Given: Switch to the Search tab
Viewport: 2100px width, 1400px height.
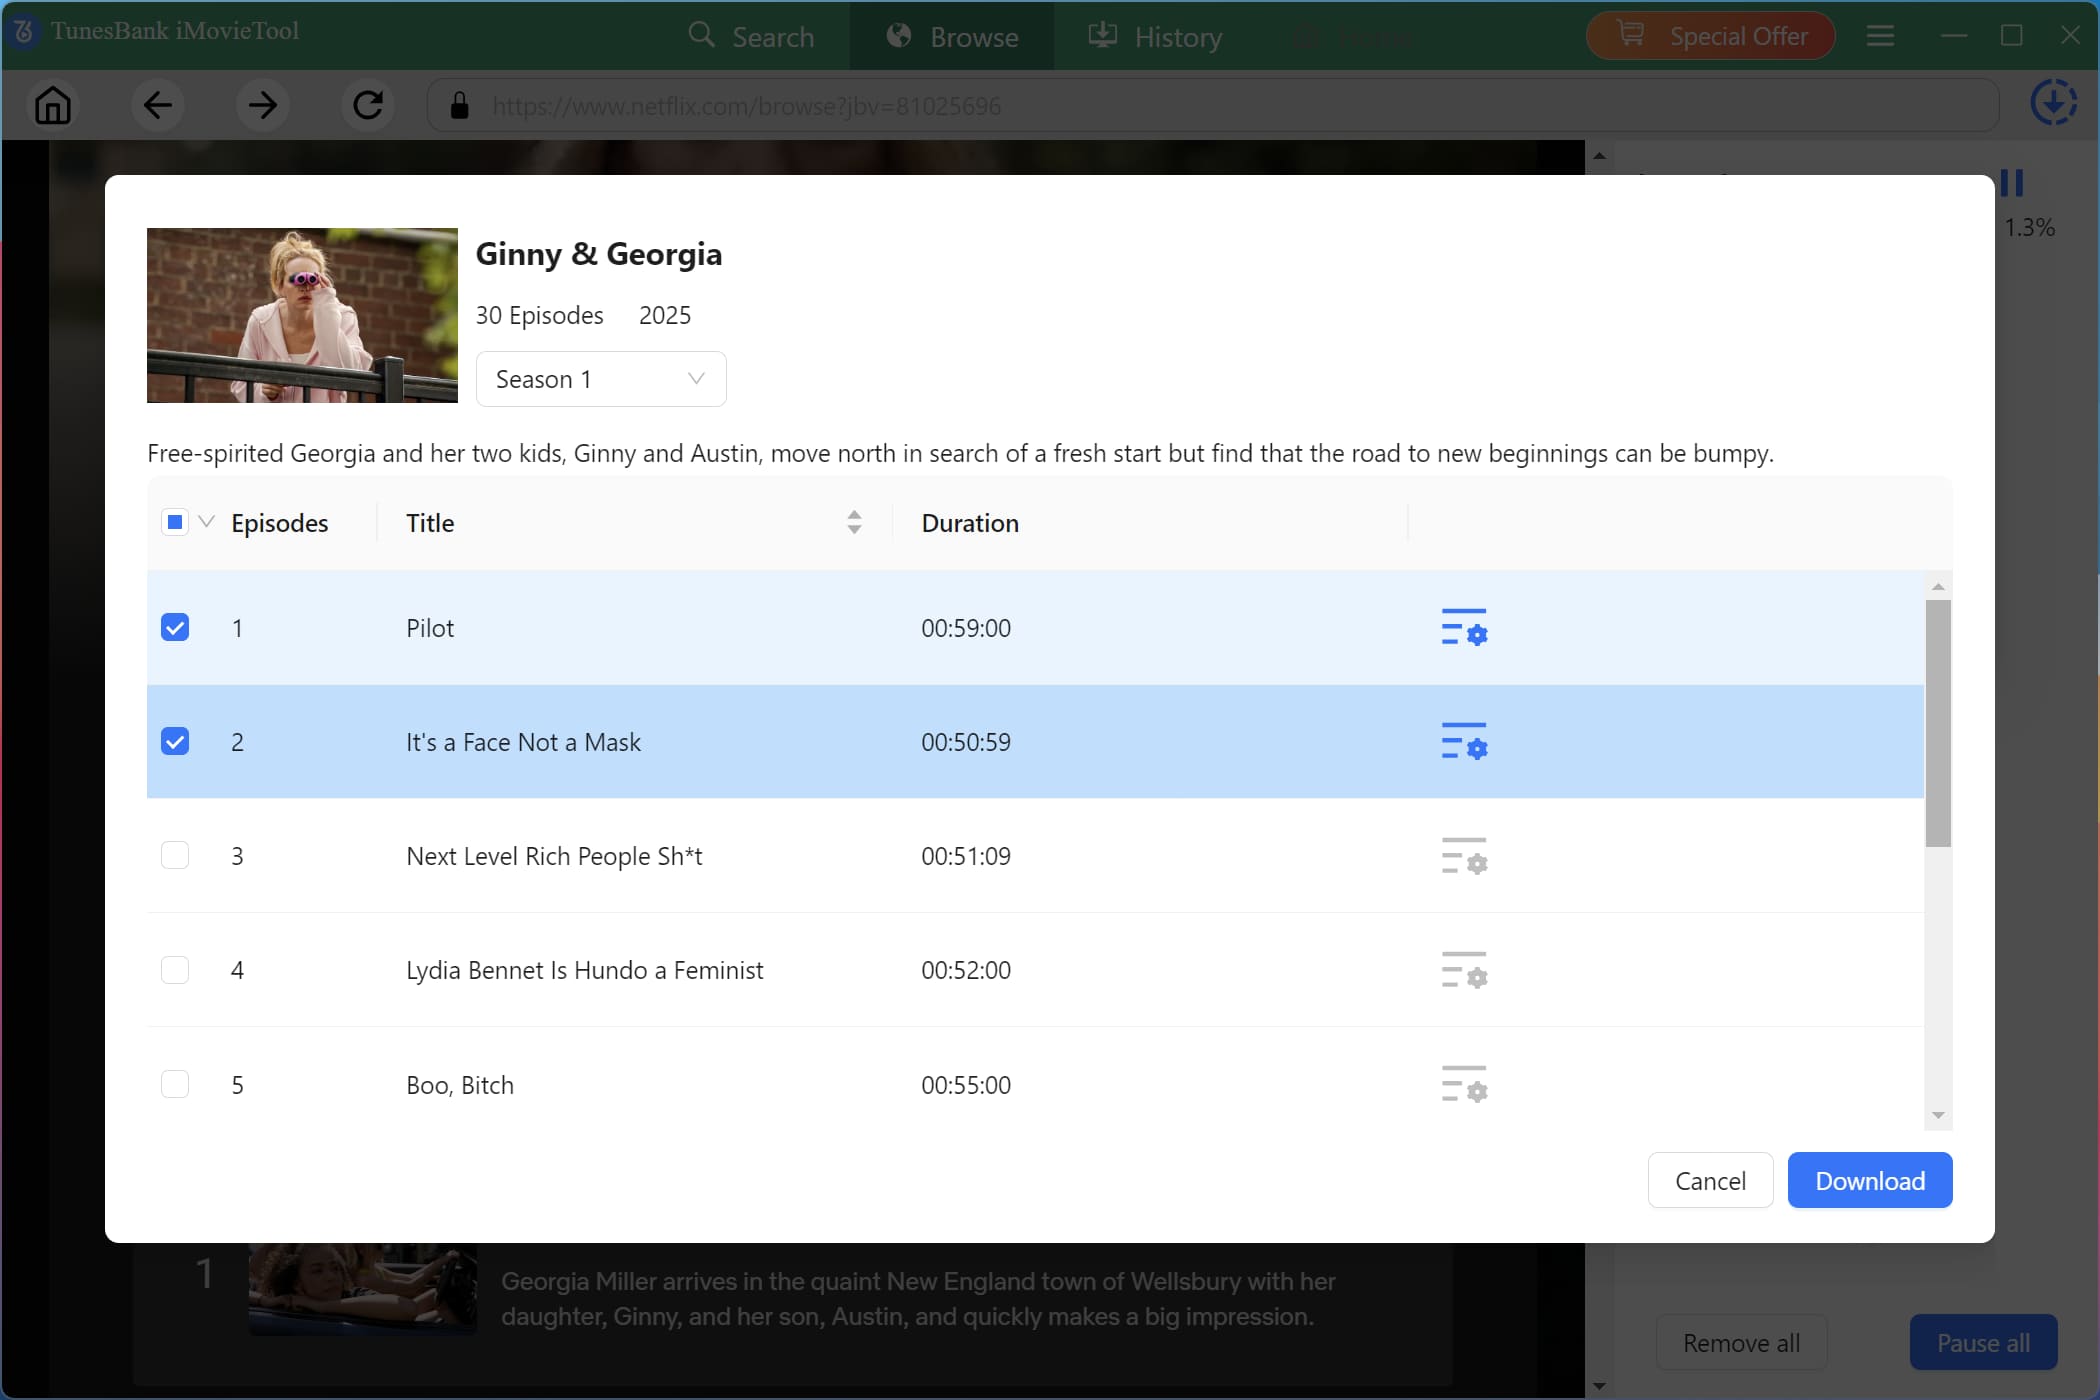Looking at the screenshot, I should pos(751,37).
